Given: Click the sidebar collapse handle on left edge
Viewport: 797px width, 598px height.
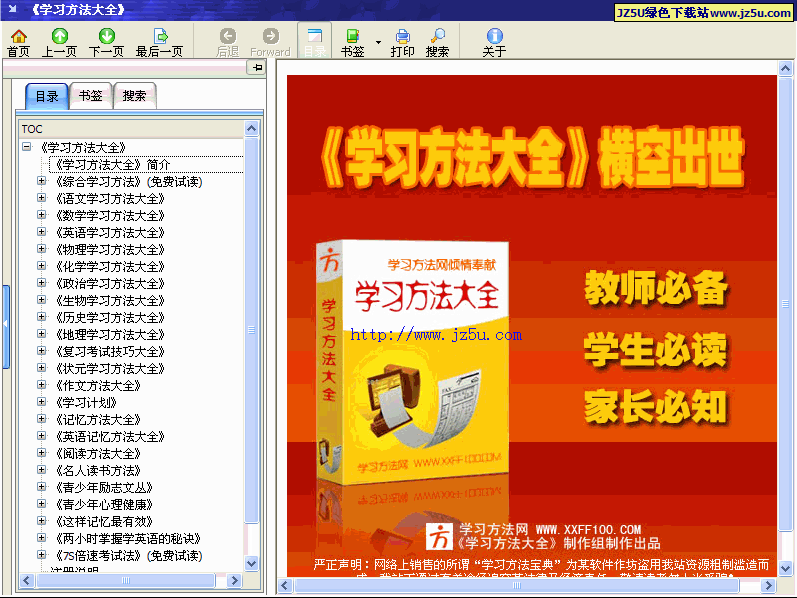Looking at the screenshot, I should click(x=5, y=324).
